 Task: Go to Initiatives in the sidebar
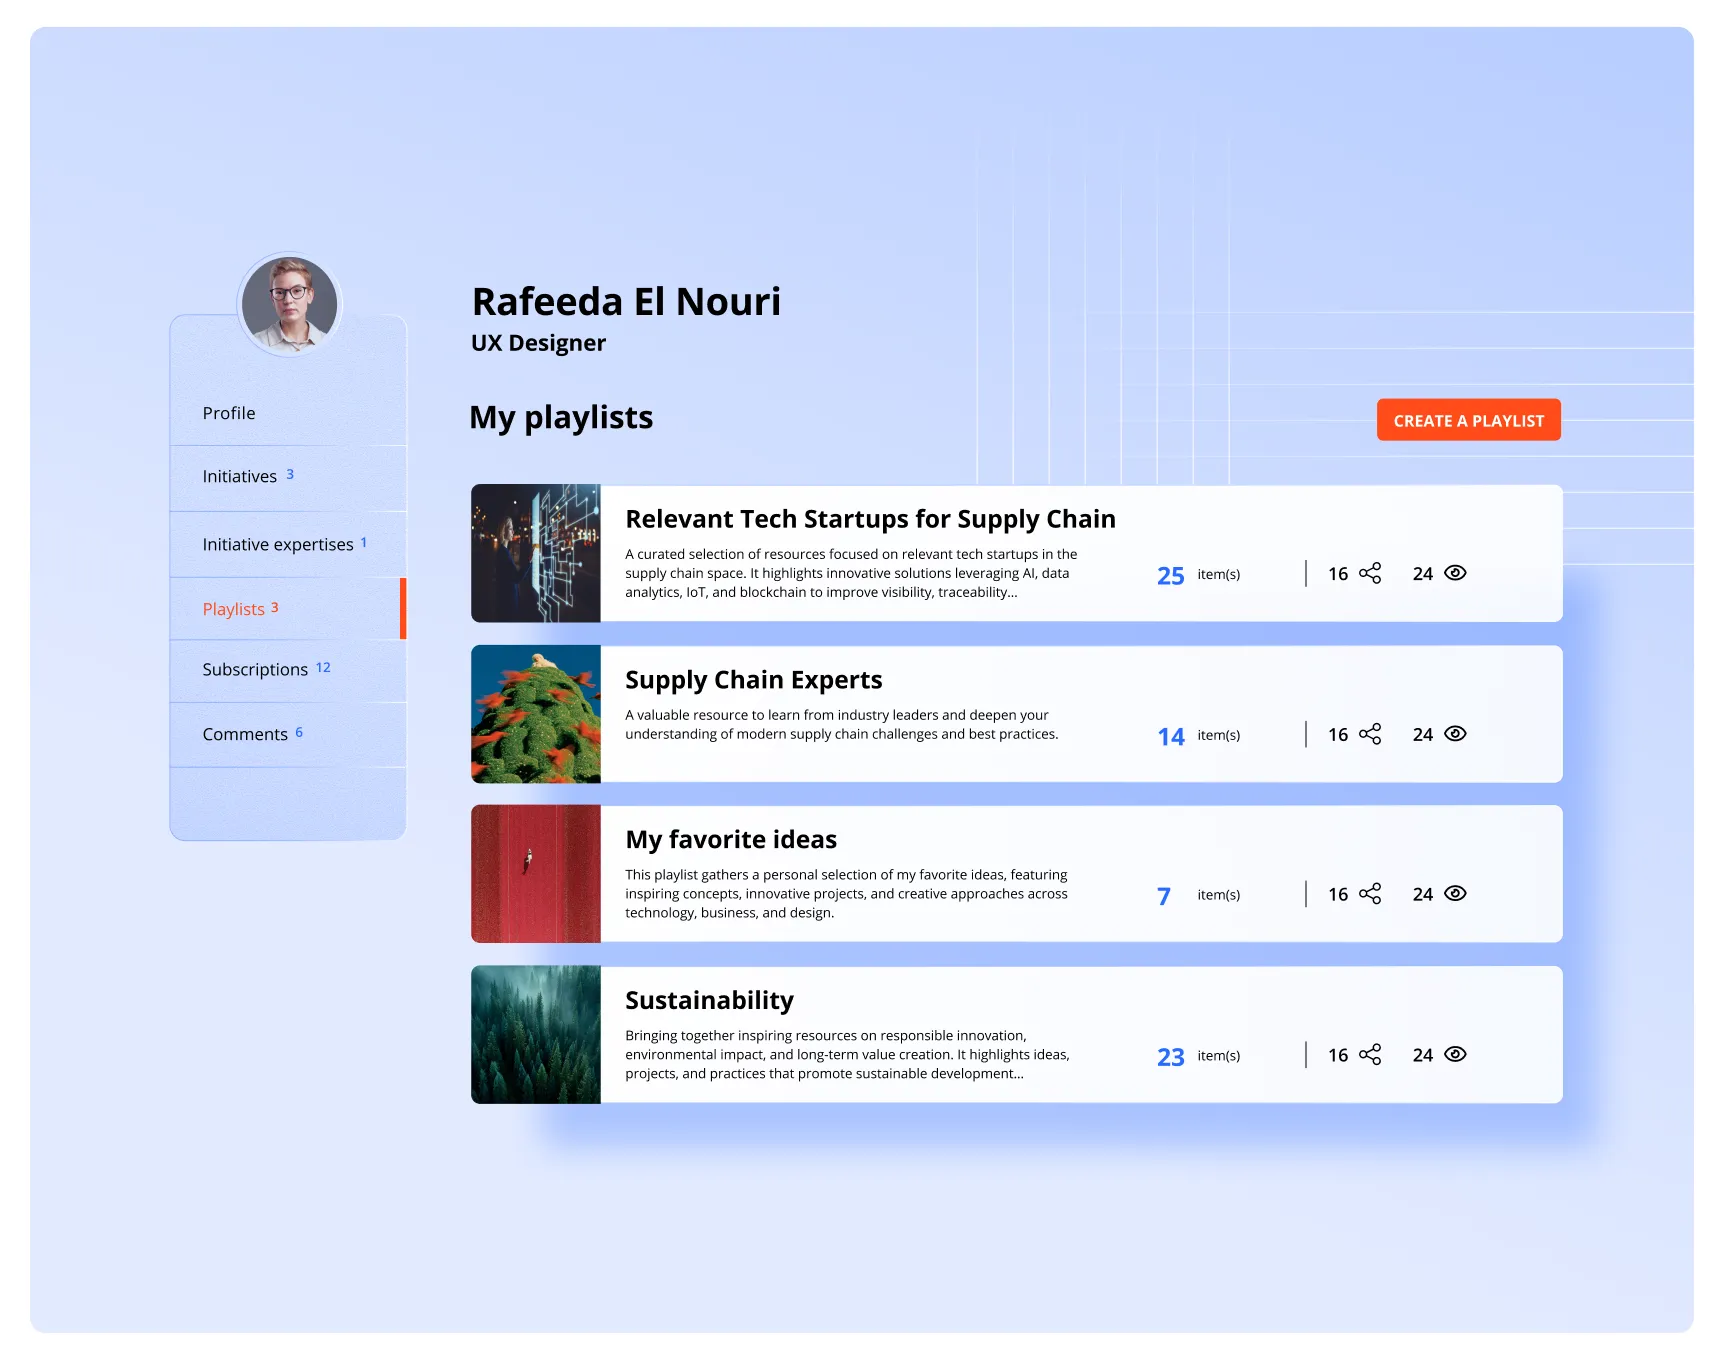point(288,477)
